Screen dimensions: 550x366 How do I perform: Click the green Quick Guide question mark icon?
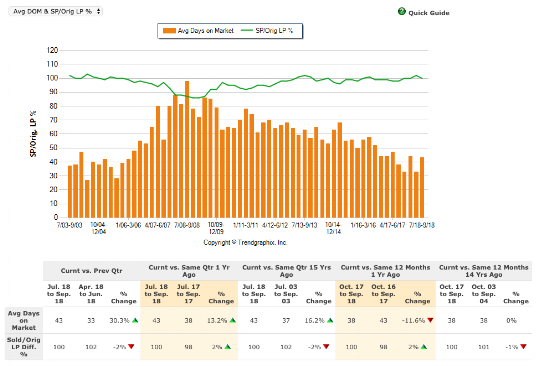tap(402, 12)
